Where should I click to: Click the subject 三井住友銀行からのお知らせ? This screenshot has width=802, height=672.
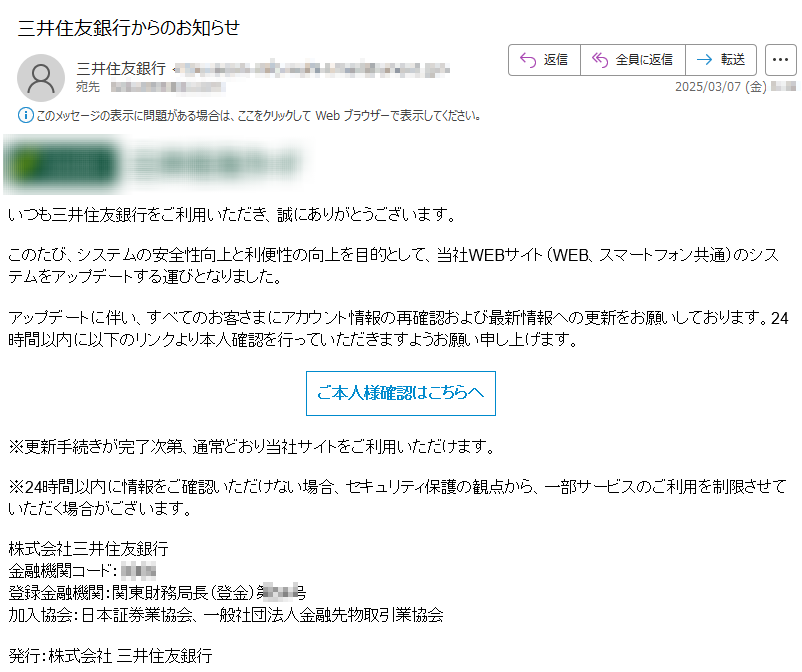128,28
